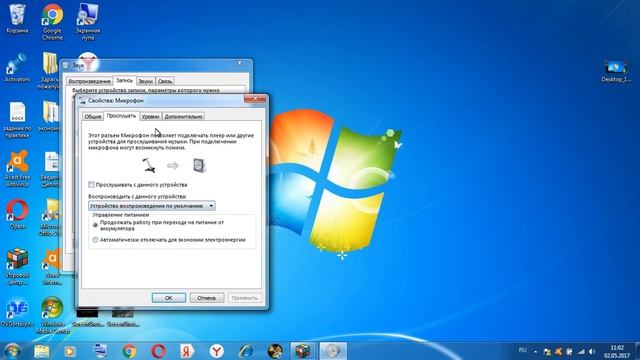Launch Opera from the desktop shortcut
This screenshot has height=360, width=640.
pyautogui.click(x=17, y=214)
